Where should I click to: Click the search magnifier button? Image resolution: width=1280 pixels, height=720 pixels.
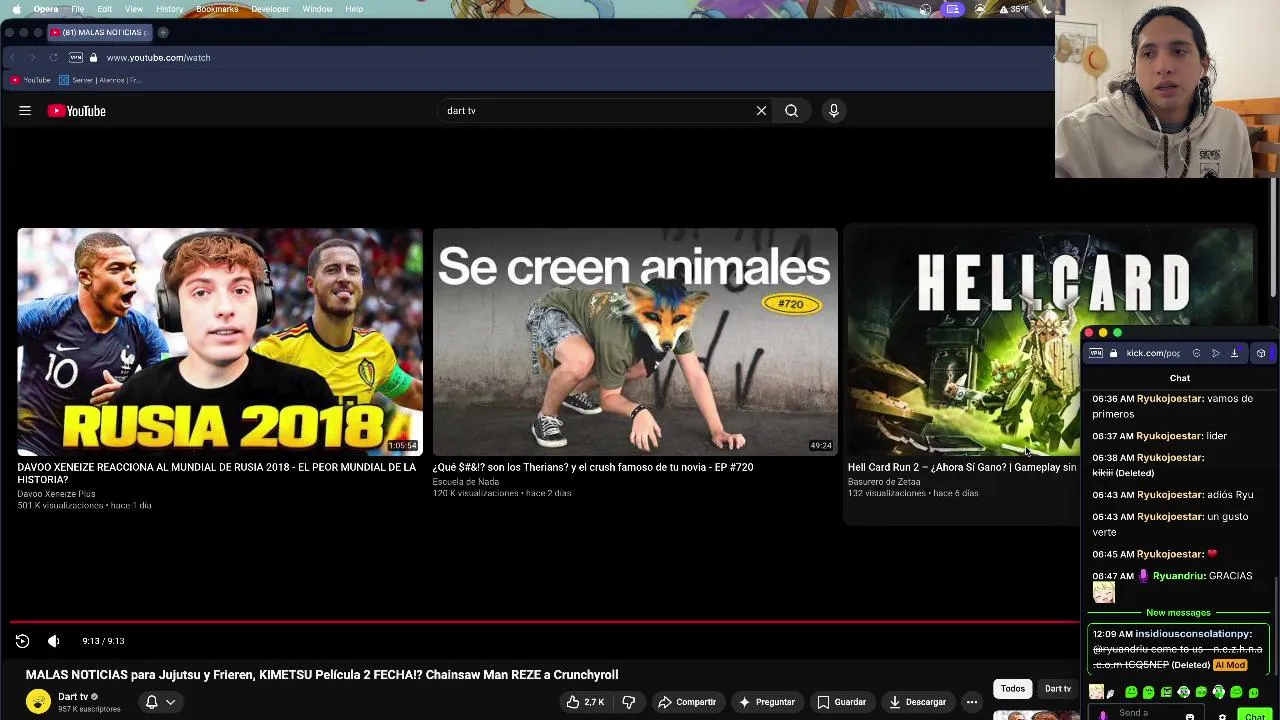pos(791,111)
